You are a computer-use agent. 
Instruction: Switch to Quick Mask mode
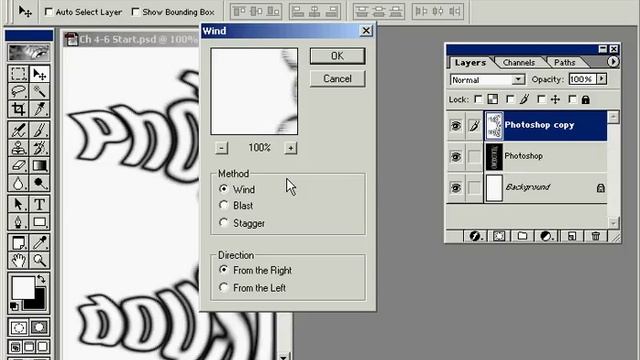pos(40,327)
